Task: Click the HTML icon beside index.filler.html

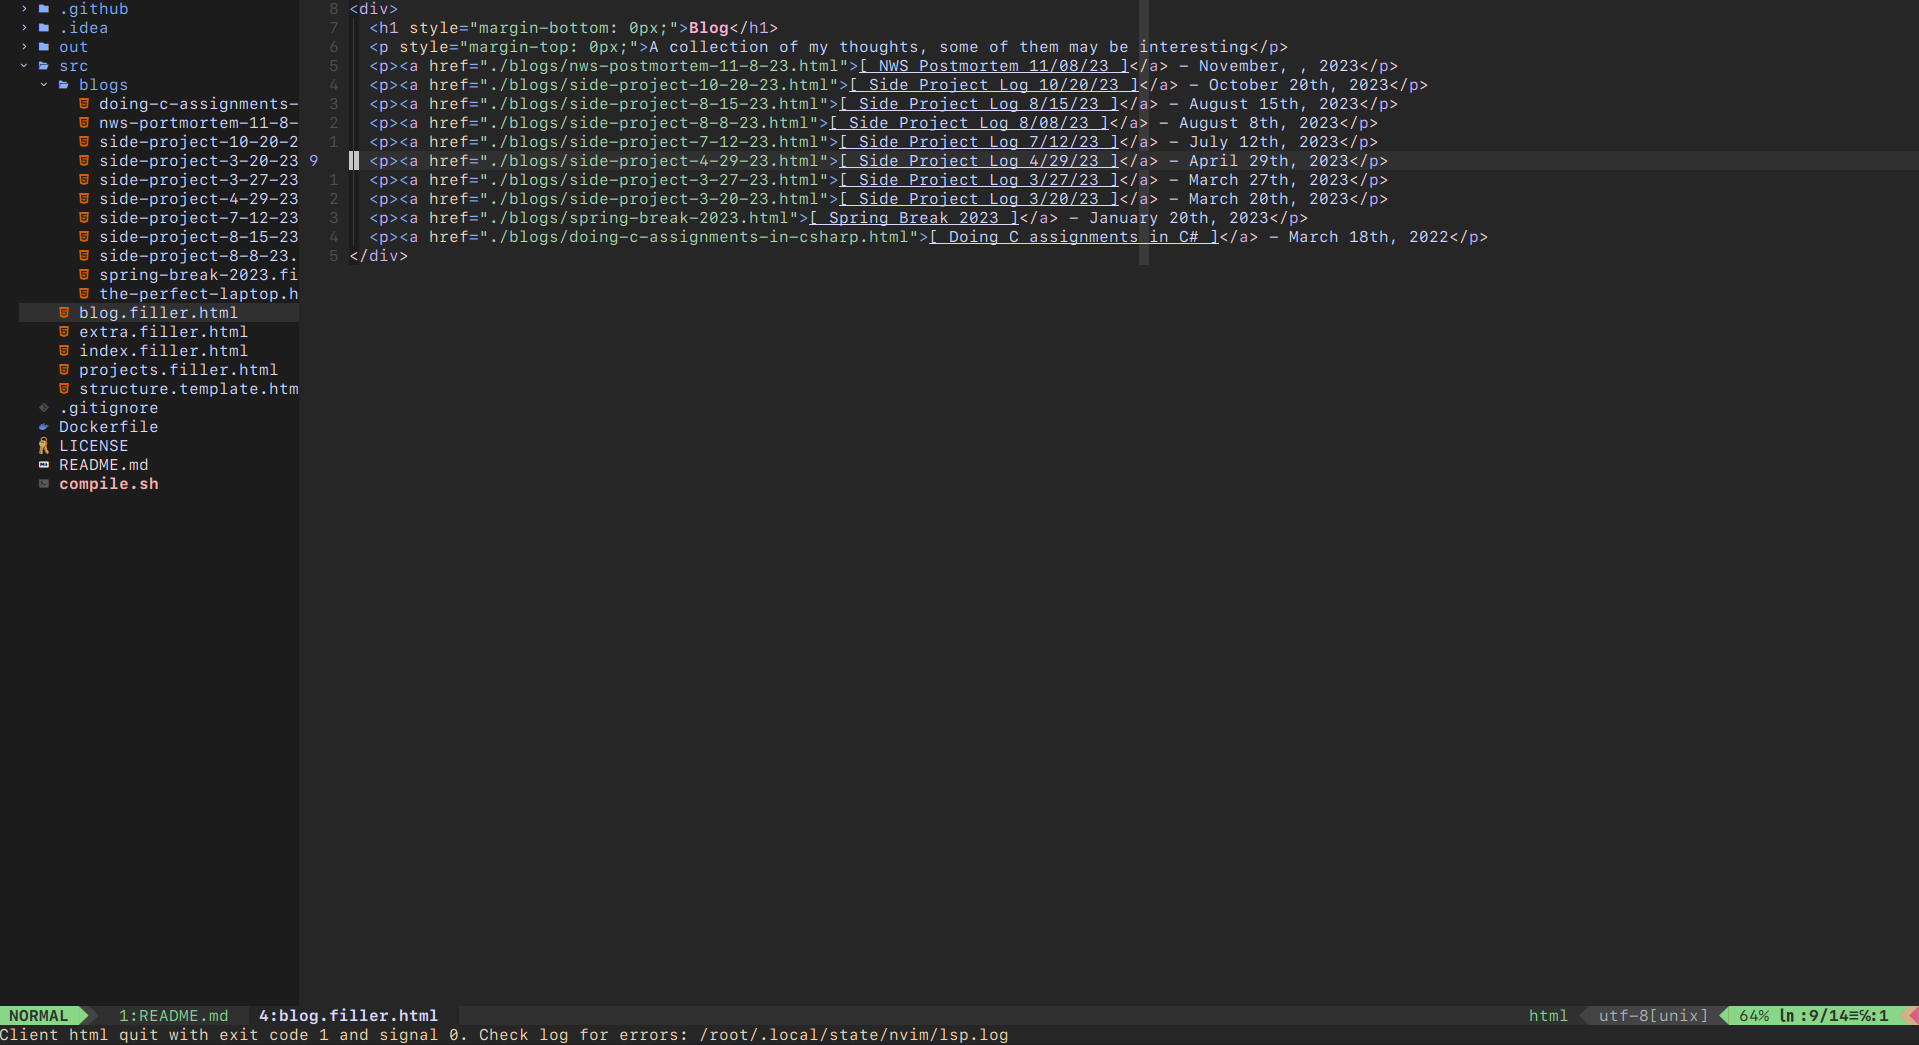Action: tap(64, 351)
